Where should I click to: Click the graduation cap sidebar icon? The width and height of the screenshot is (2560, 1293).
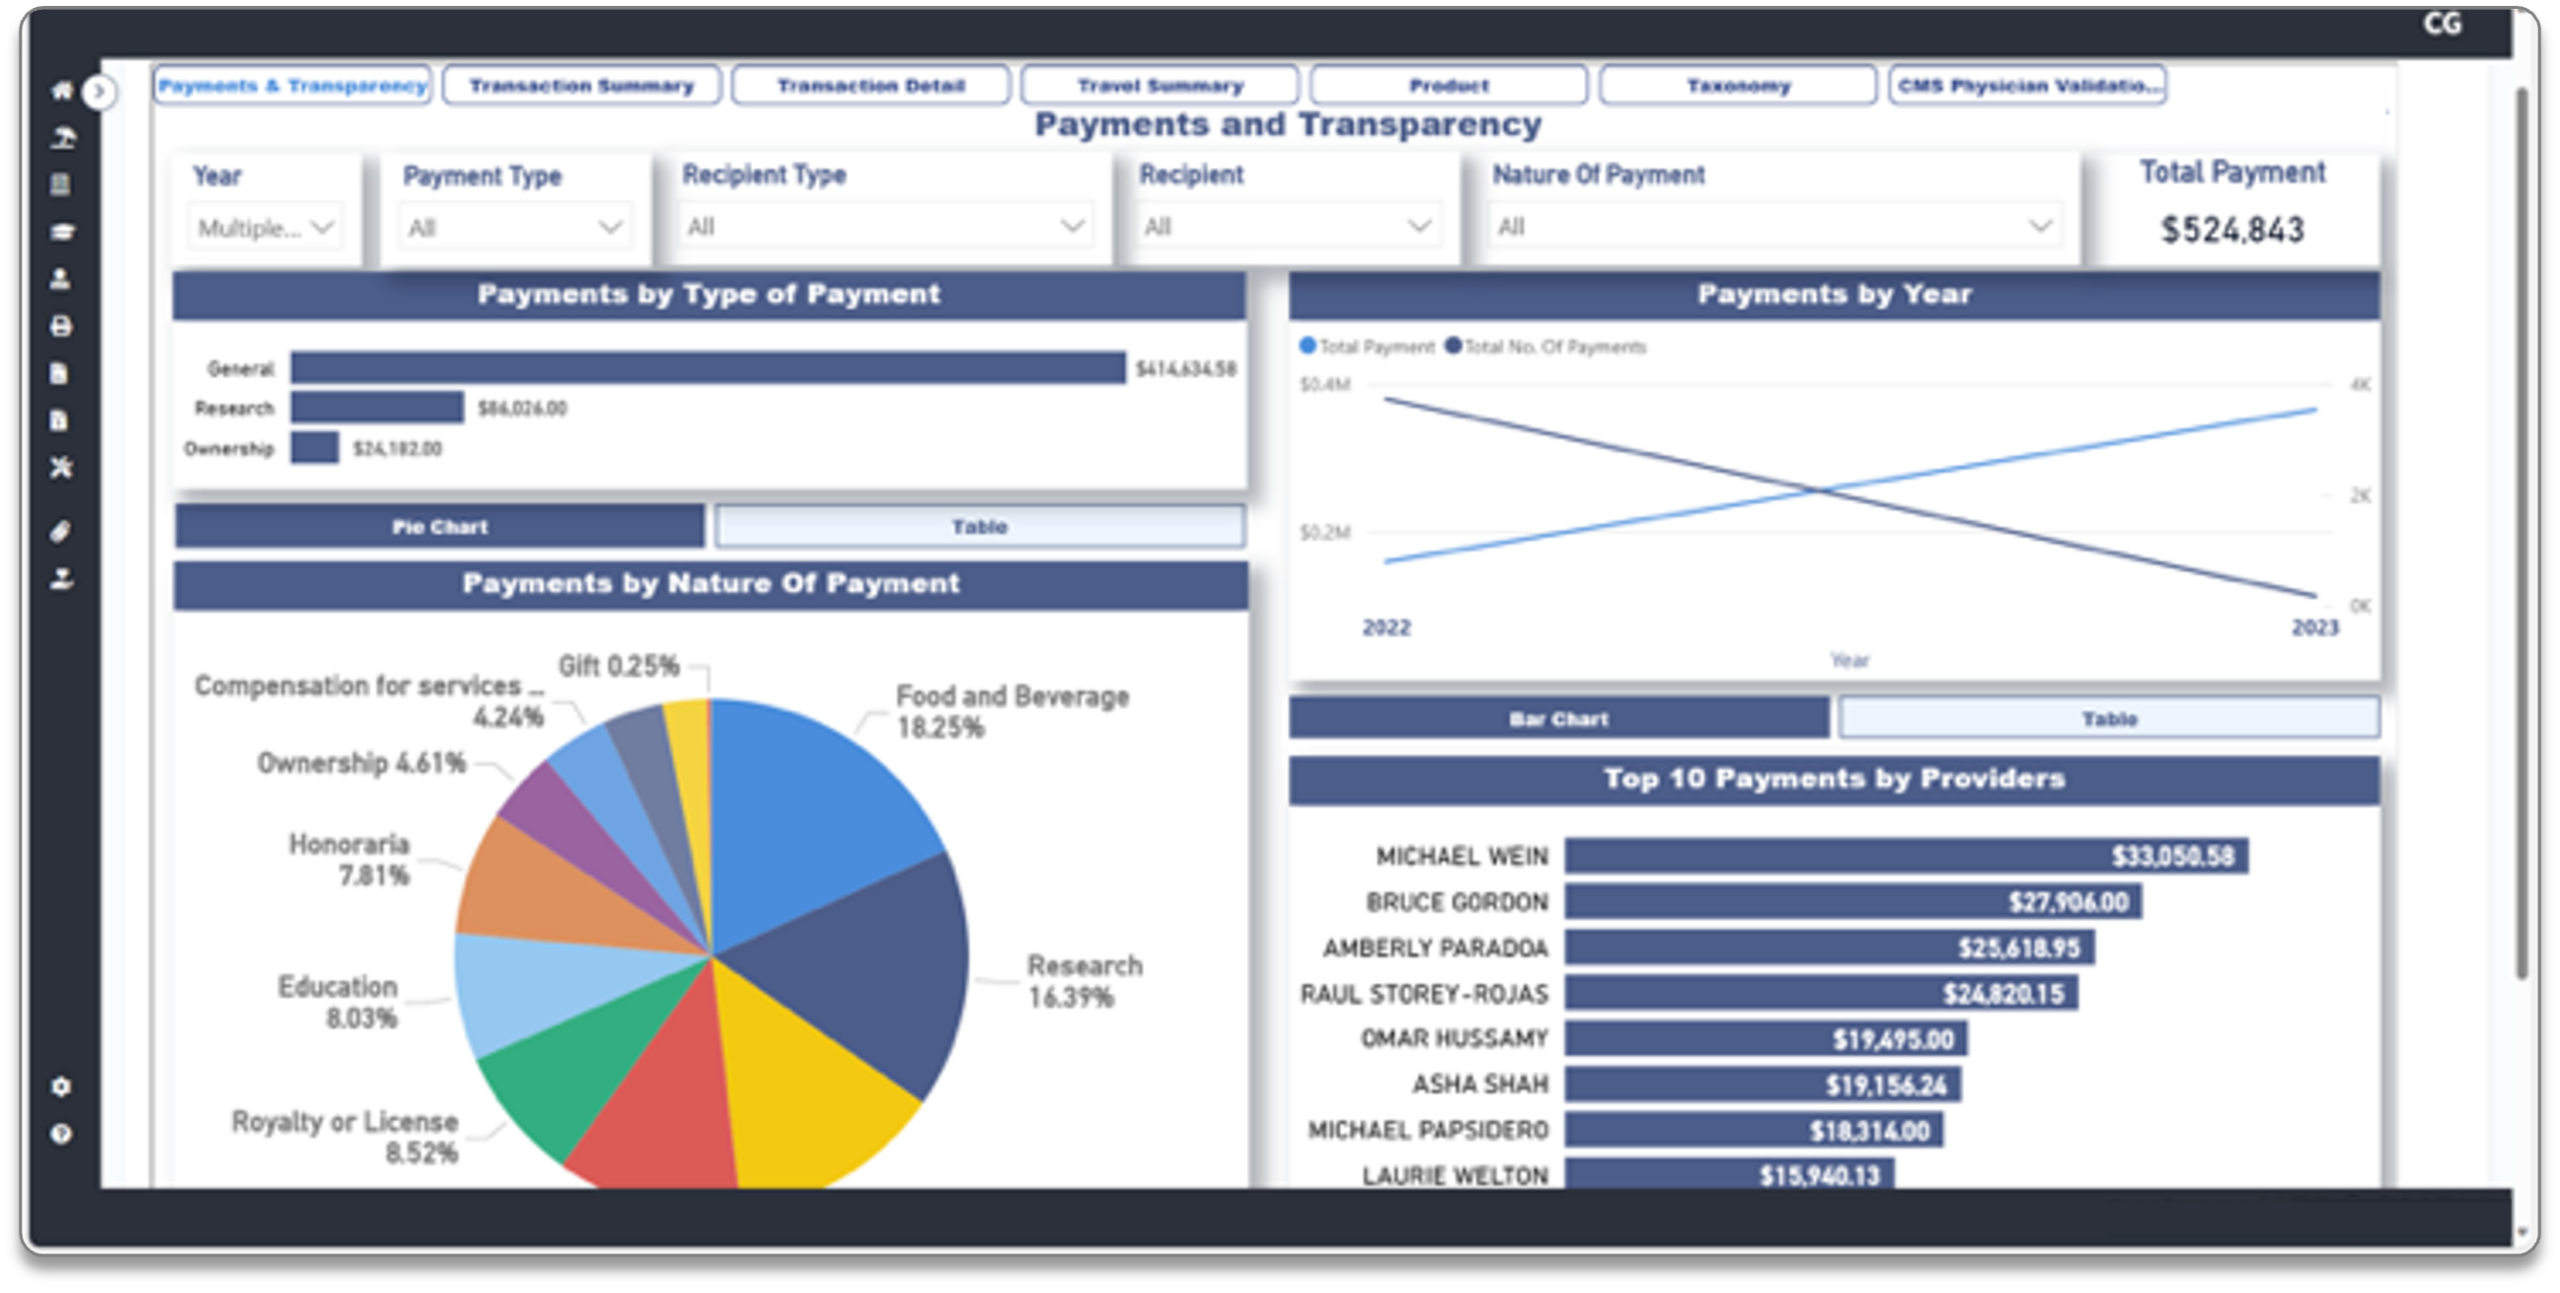pyautogui.click(x=62, y=232)
